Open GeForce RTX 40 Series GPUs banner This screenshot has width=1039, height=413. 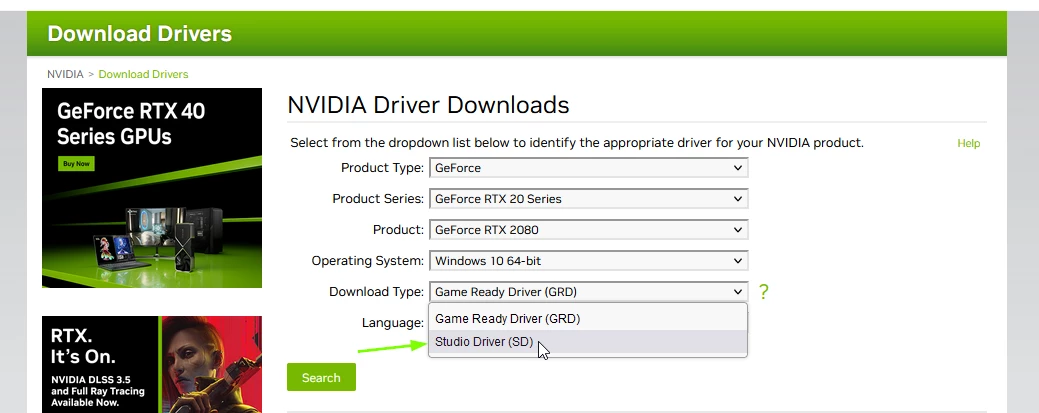click(152, 188)
